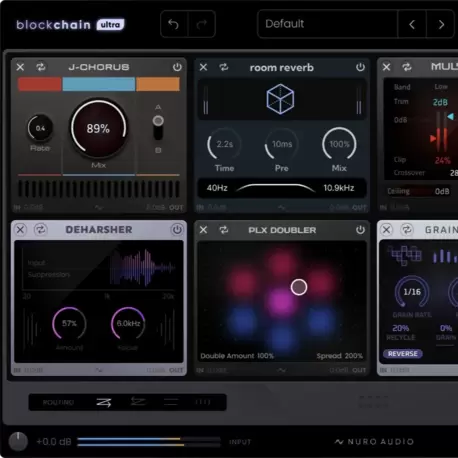The height and width of the screenshot is (458, 458).
Task: Click the blockchain ultra logo
Action: (70, 25)
